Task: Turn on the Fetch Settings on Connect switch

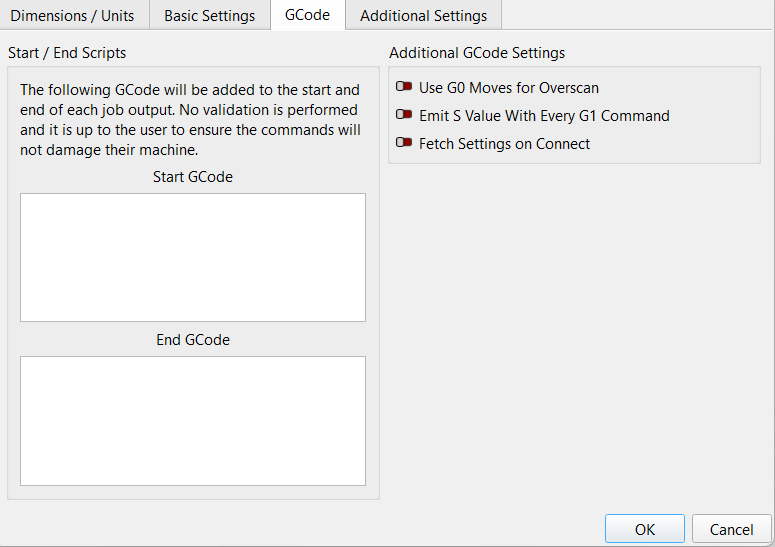Action: point(404,144)
